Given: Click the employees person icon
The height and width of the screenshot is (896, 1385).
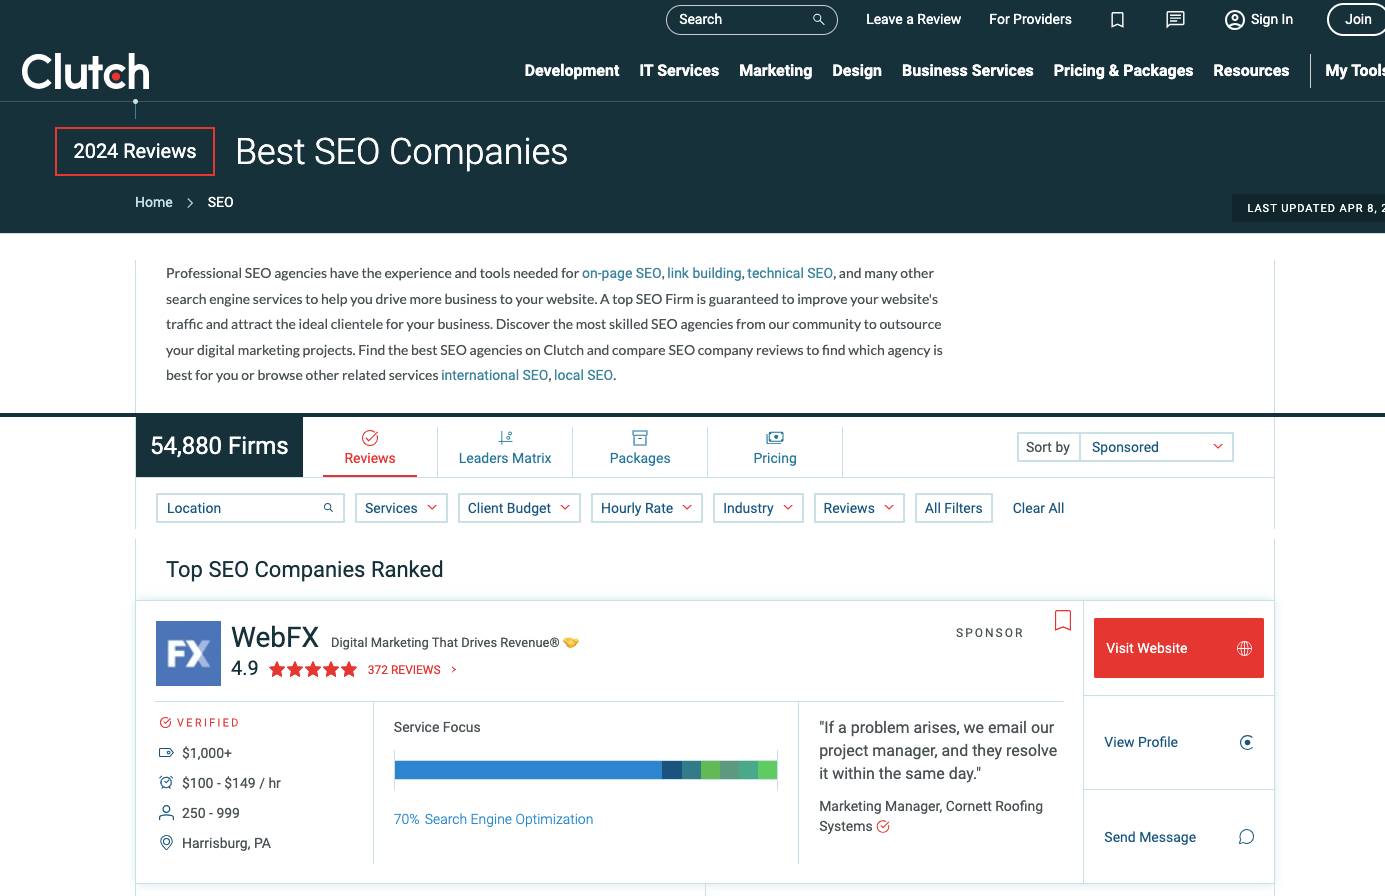Looking at the screenshot, I should click(166, 813).
